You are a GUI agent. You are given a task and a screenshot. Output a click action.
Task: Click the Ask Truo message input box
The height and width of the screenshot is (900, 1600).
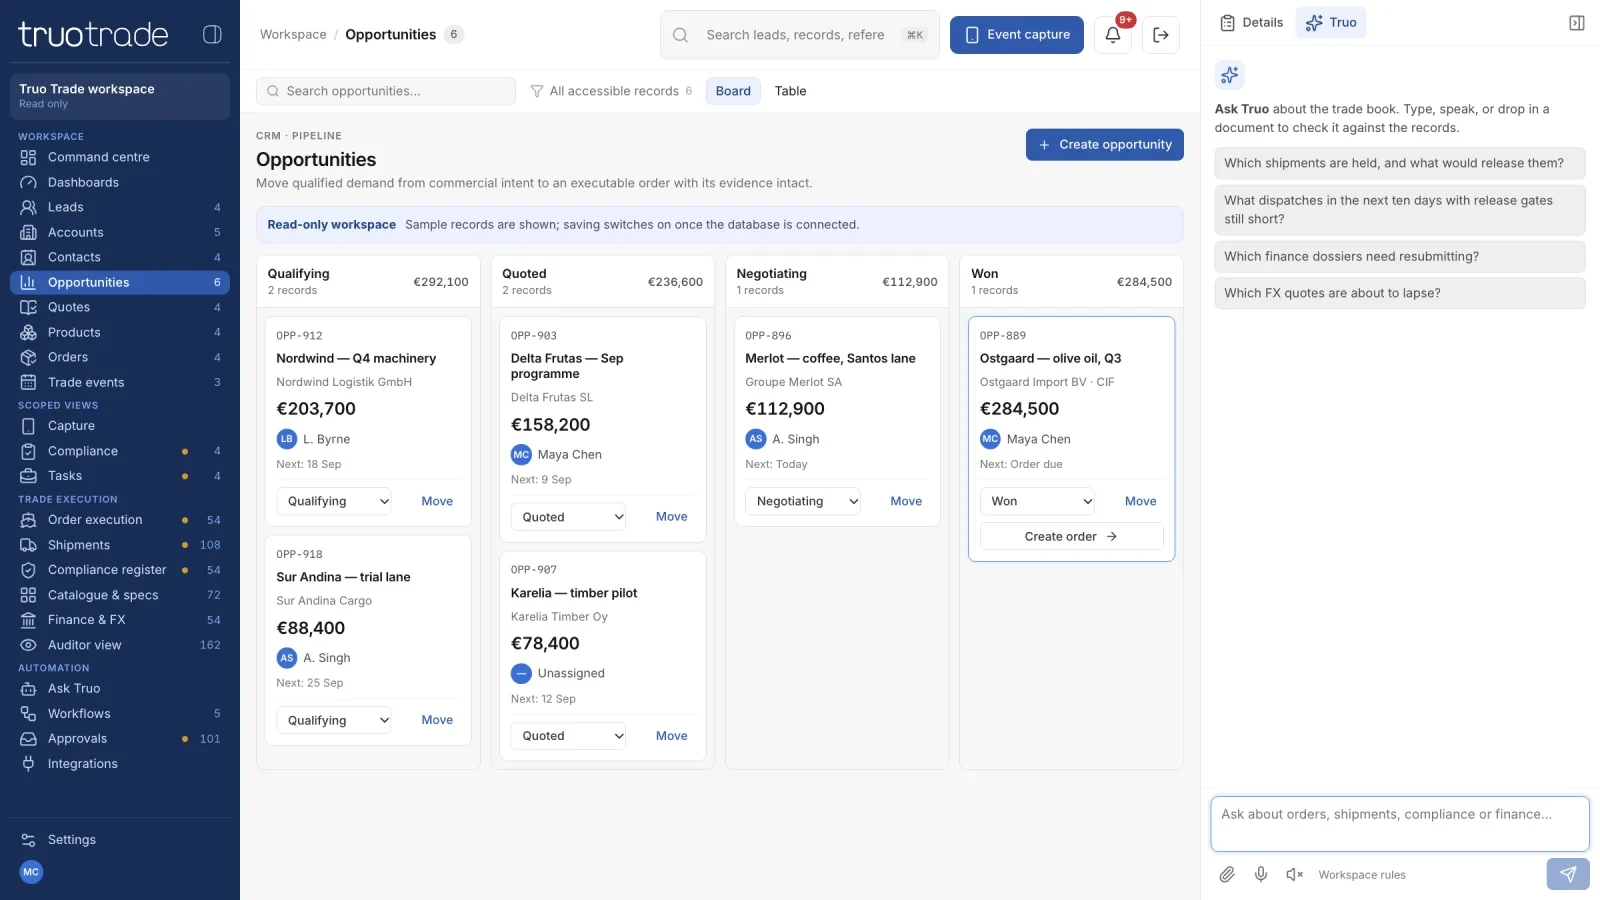[1399, 824]
